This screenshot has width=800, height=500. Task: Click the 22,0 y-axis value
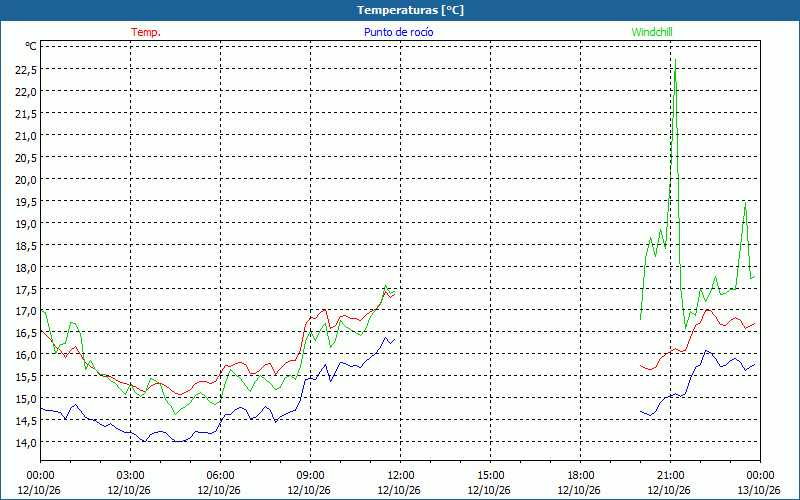point(26,91)
